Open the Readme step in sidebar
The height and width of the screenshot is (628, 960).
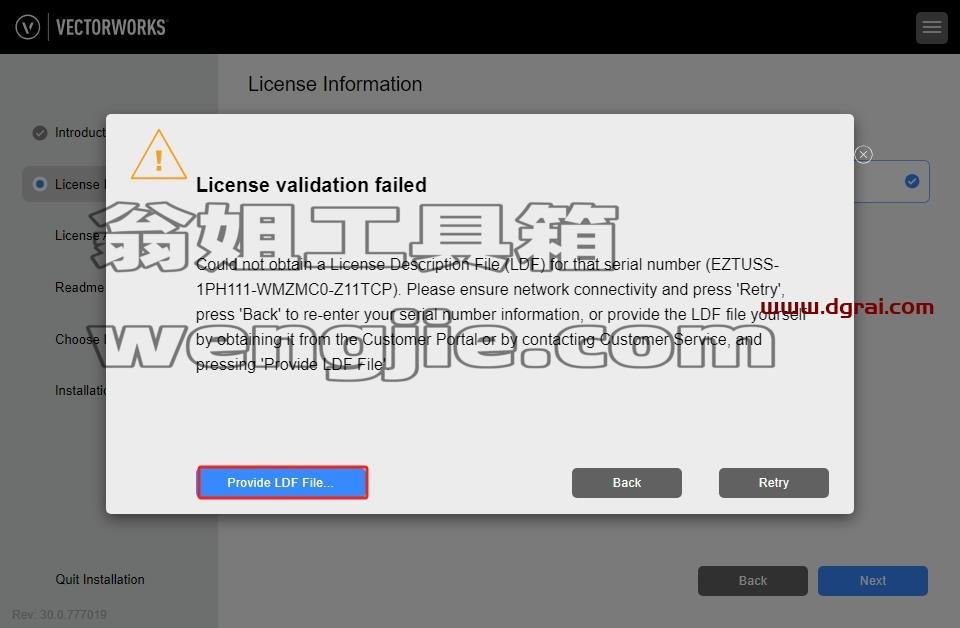point(80,287)
